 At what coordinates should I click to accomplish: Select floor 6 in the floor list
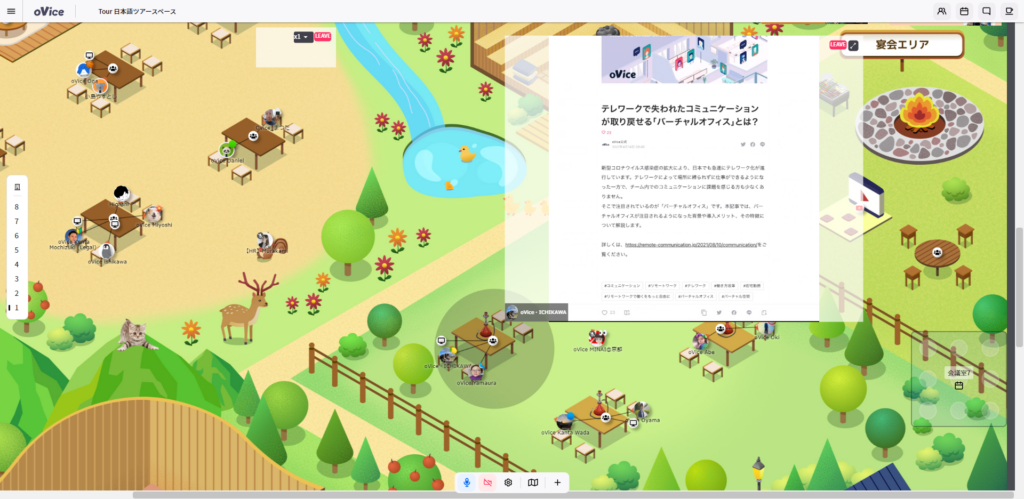(17, 236)
